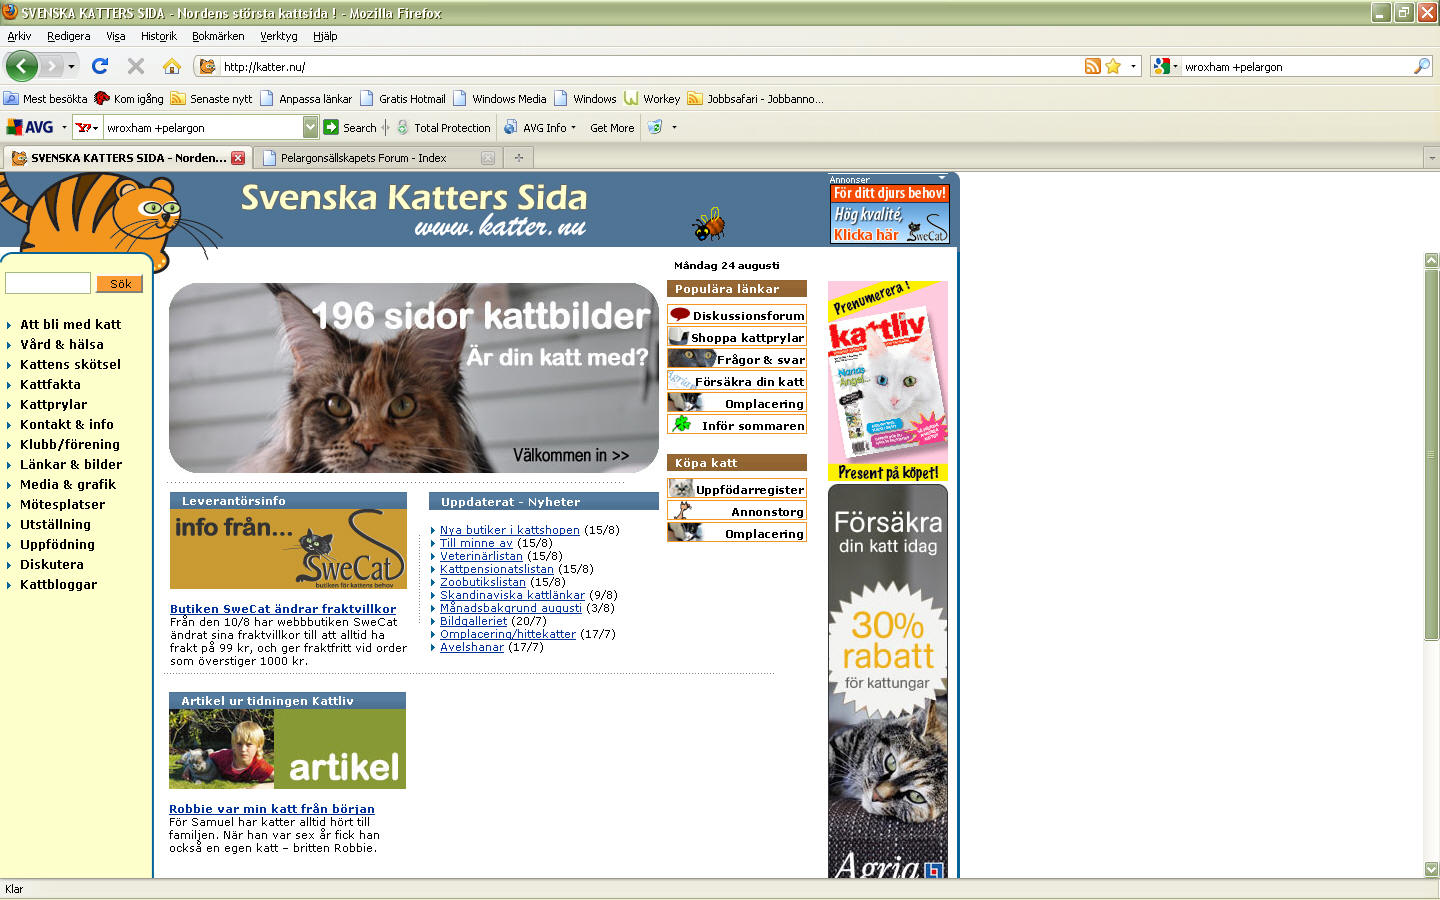The height and width of the screenshot is (900, 1440).
Task: Open the Verktyg menu
Action: [x=278, y=36]
